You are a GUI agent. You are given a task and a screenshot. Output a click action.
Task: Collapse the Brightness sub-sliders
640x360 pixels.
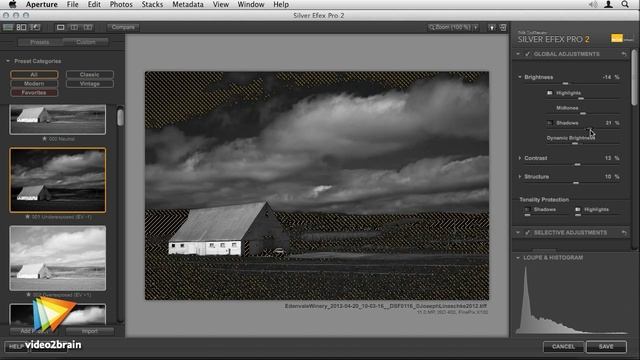click(520, 77)
